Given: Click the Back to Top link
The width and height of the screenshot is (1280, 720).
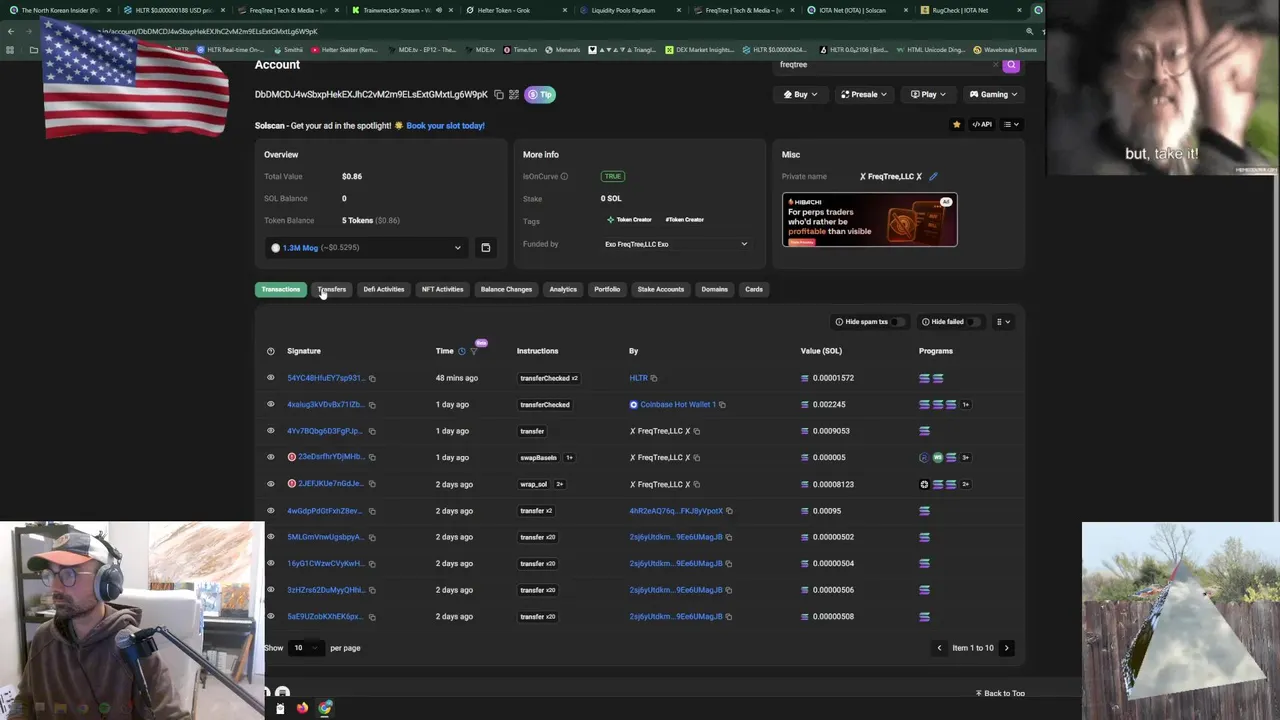Looking at the screenshot, I should tap(1000, 693).
